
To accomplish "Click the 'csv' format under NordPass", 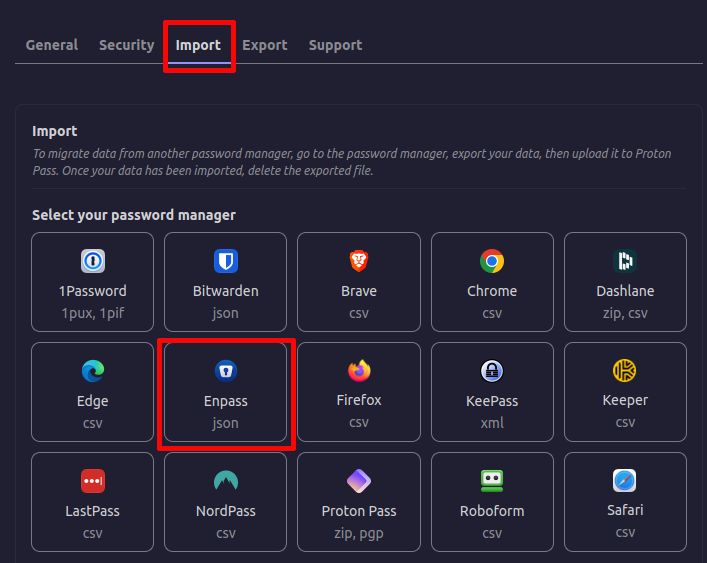I will (225, 533).
